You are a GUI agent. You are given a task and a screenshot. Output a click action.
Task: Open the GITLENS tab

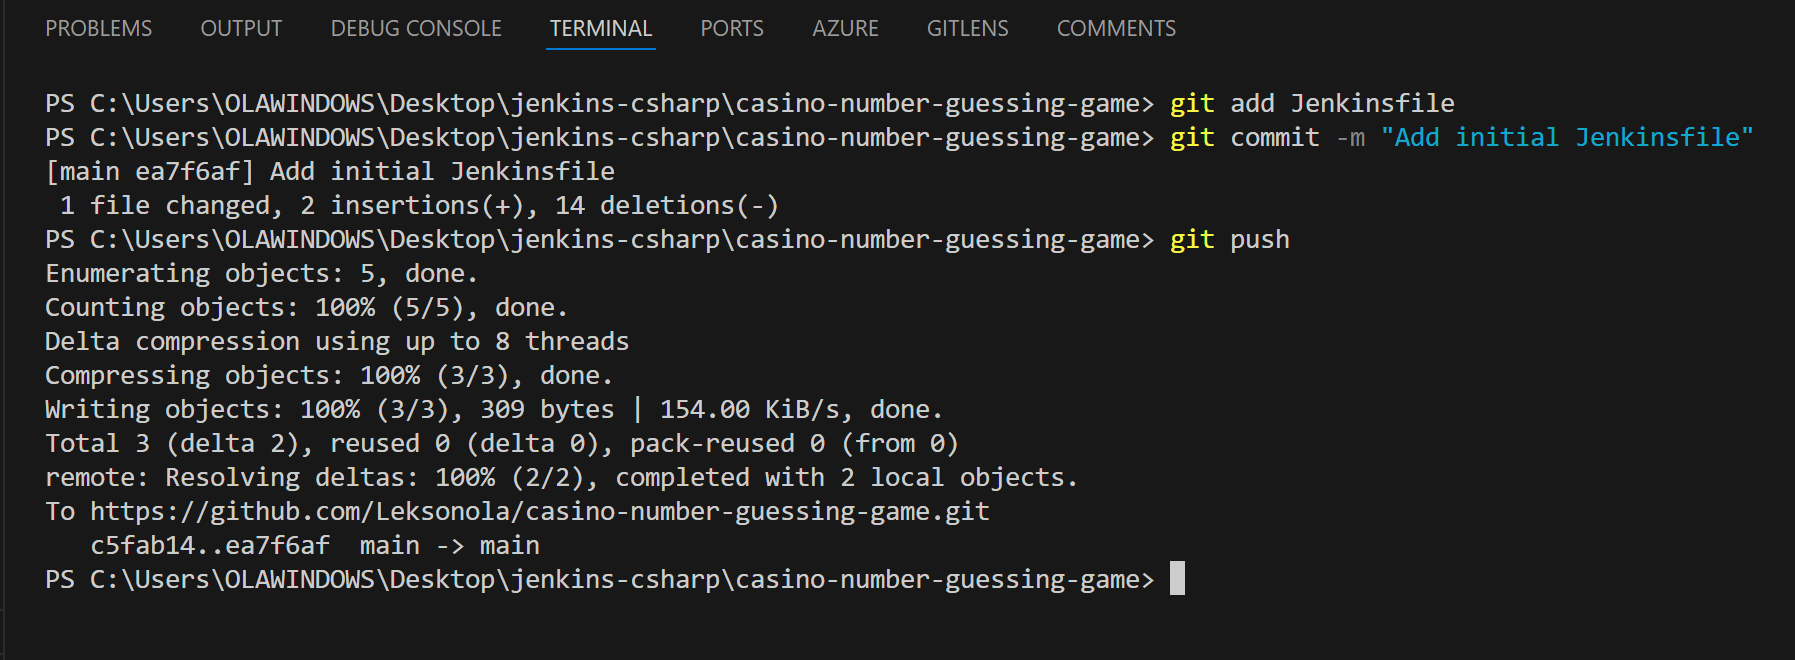(967, 28)
